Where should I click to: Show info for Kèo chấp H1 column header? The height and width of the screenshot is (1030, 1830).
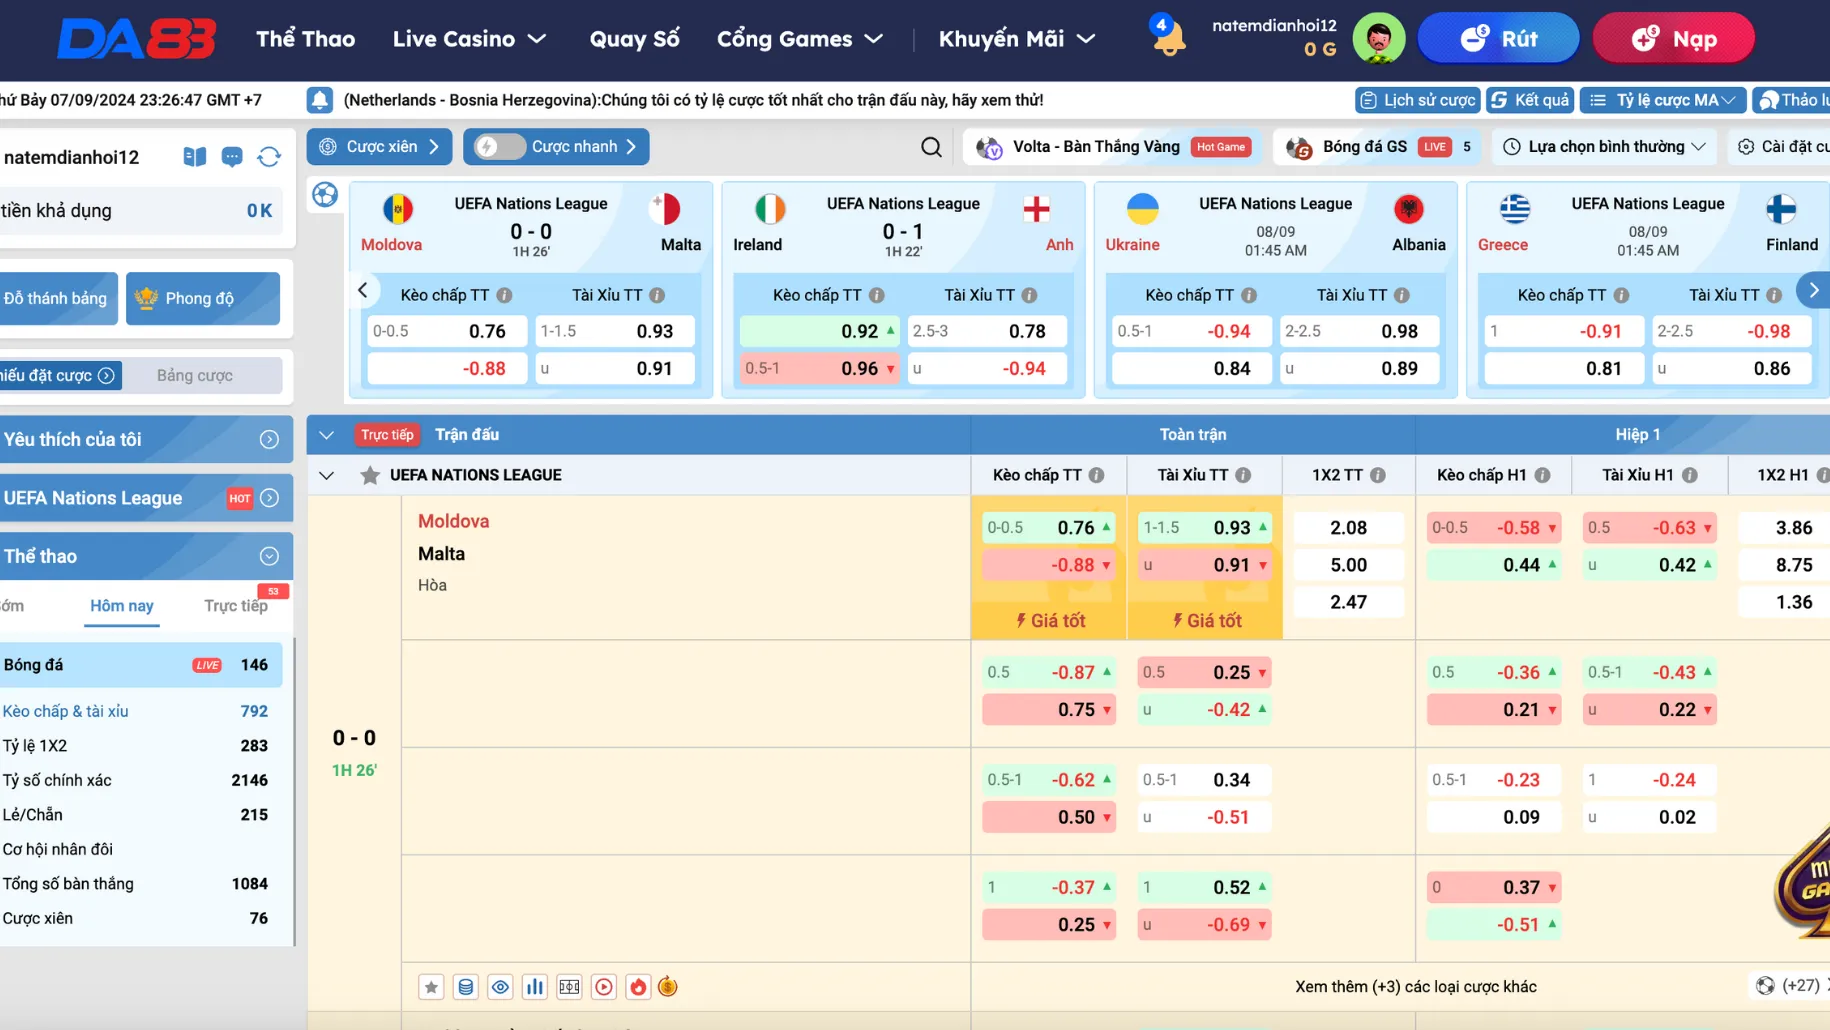click(x=1543, y=475)
